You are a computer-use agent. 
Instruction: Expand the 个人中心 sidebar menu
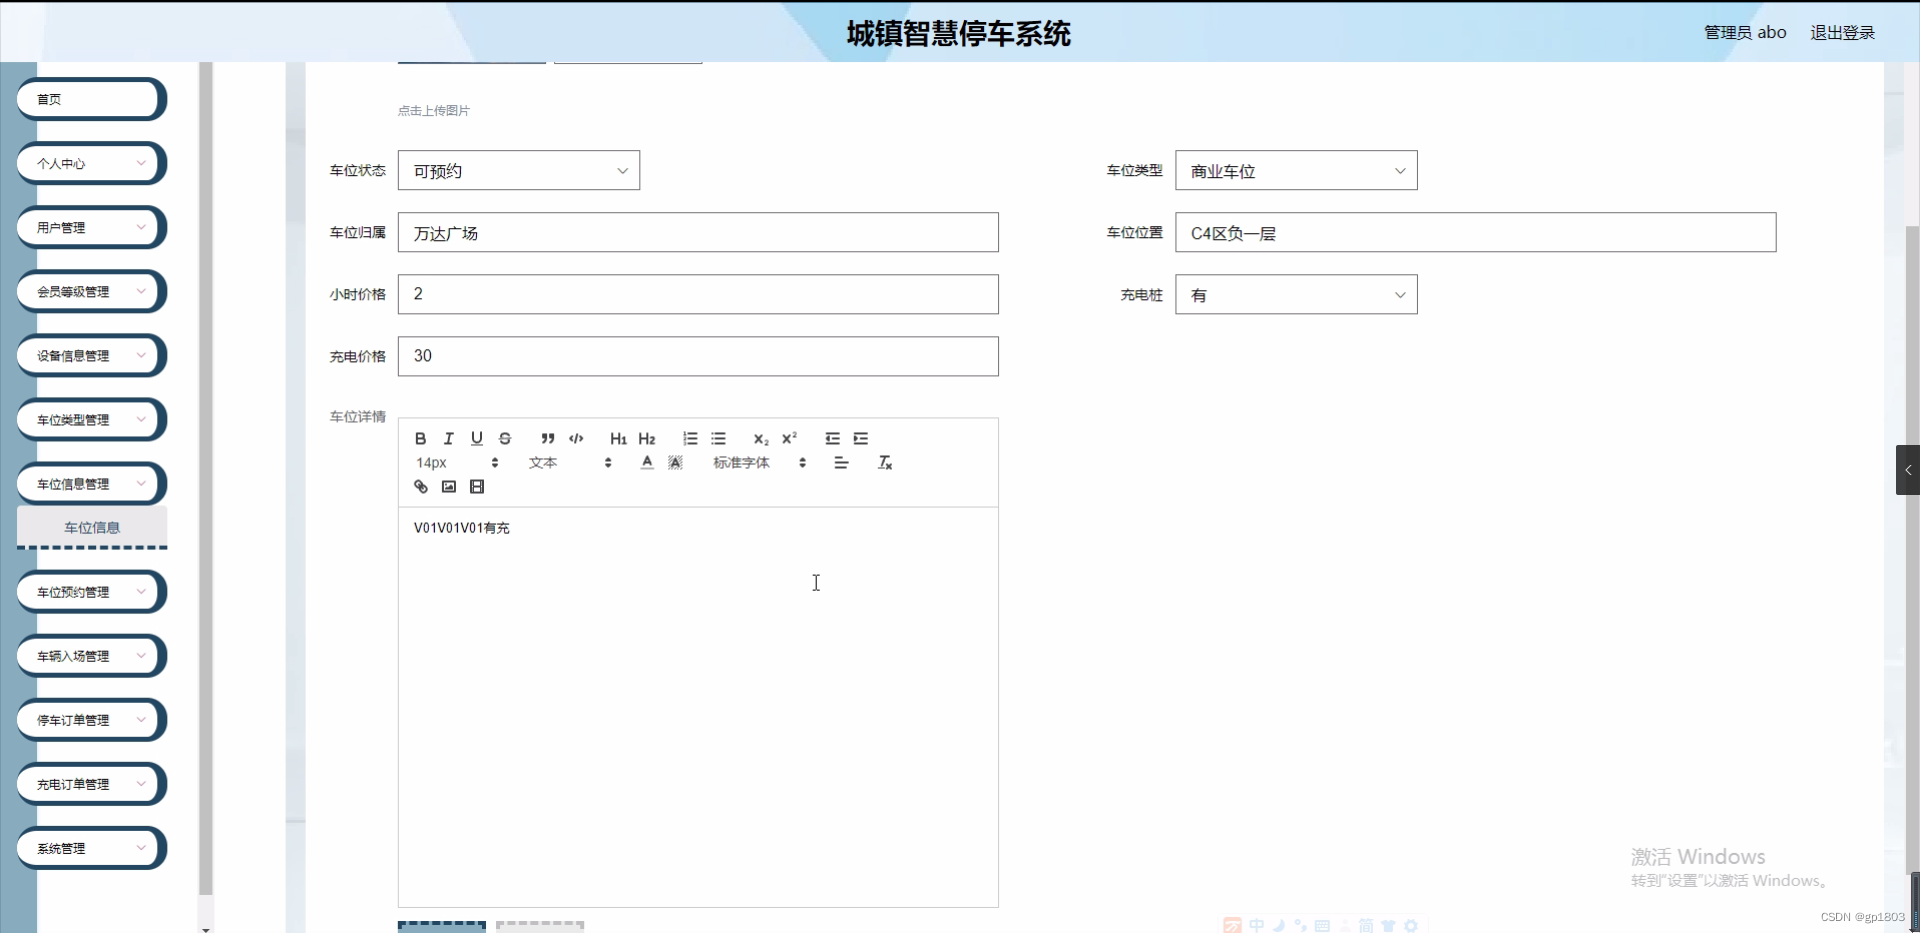point(90,163)
